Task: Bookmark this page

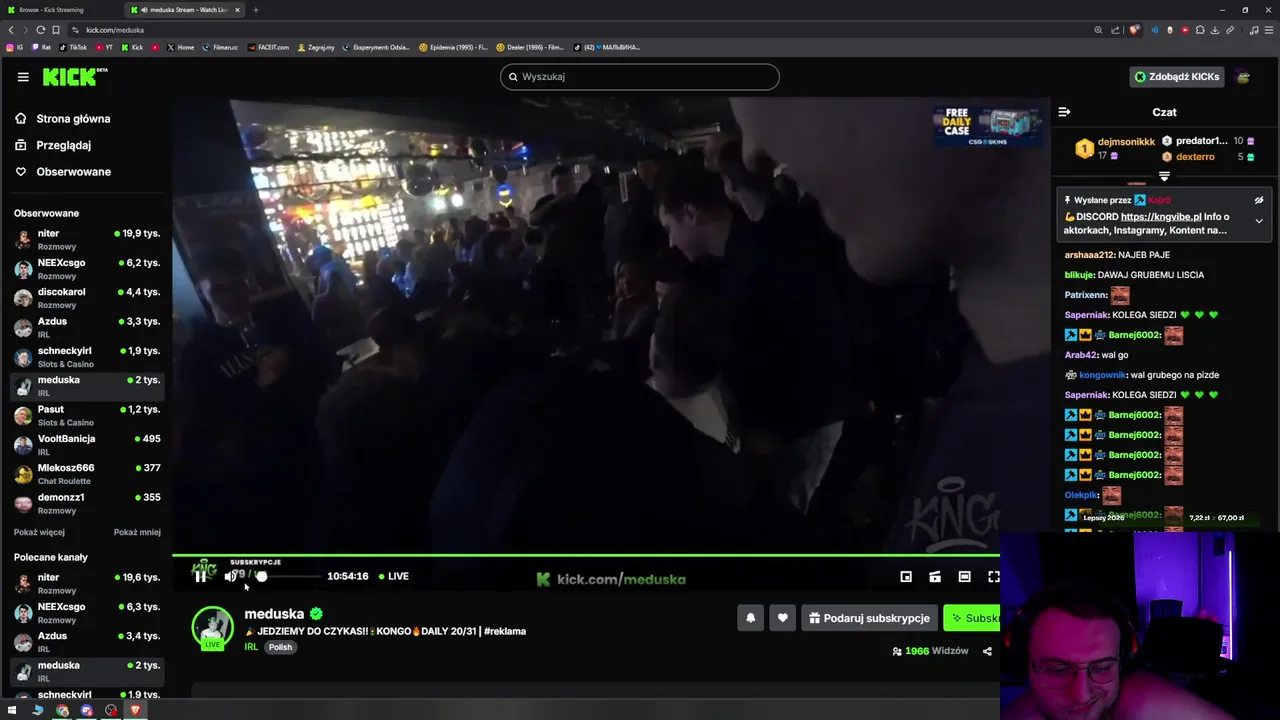Action: [55, 30]
